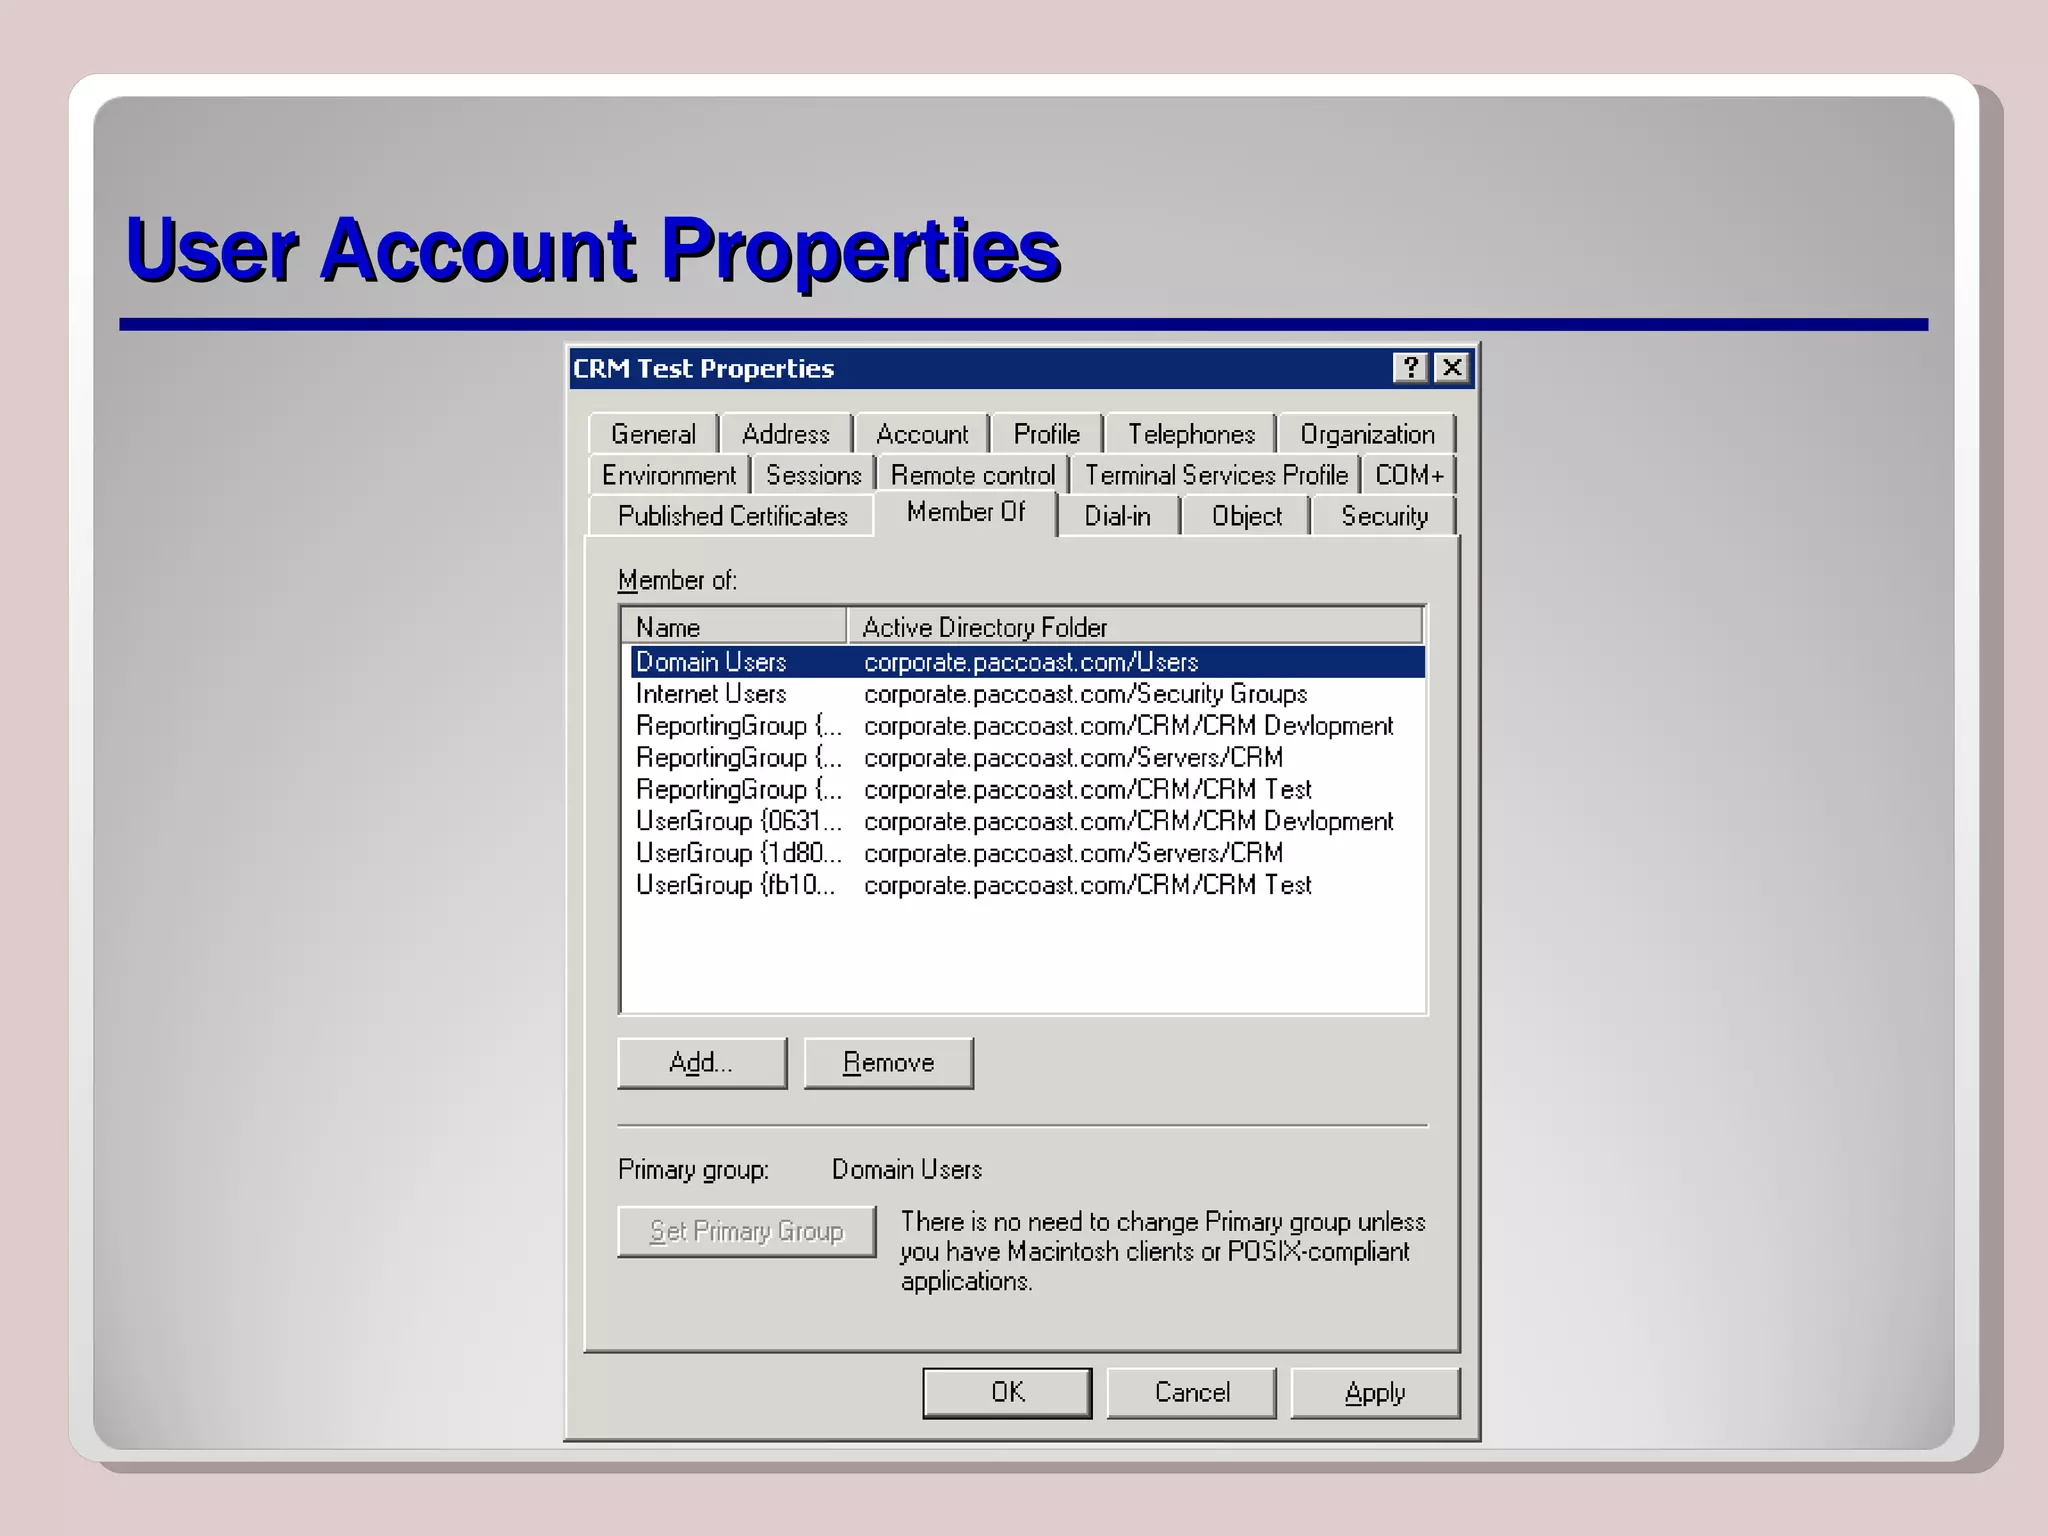Click corporate.paccoast.com/Security Groups folder cell
The image size is (2048, 1536).
point(1086,694)
